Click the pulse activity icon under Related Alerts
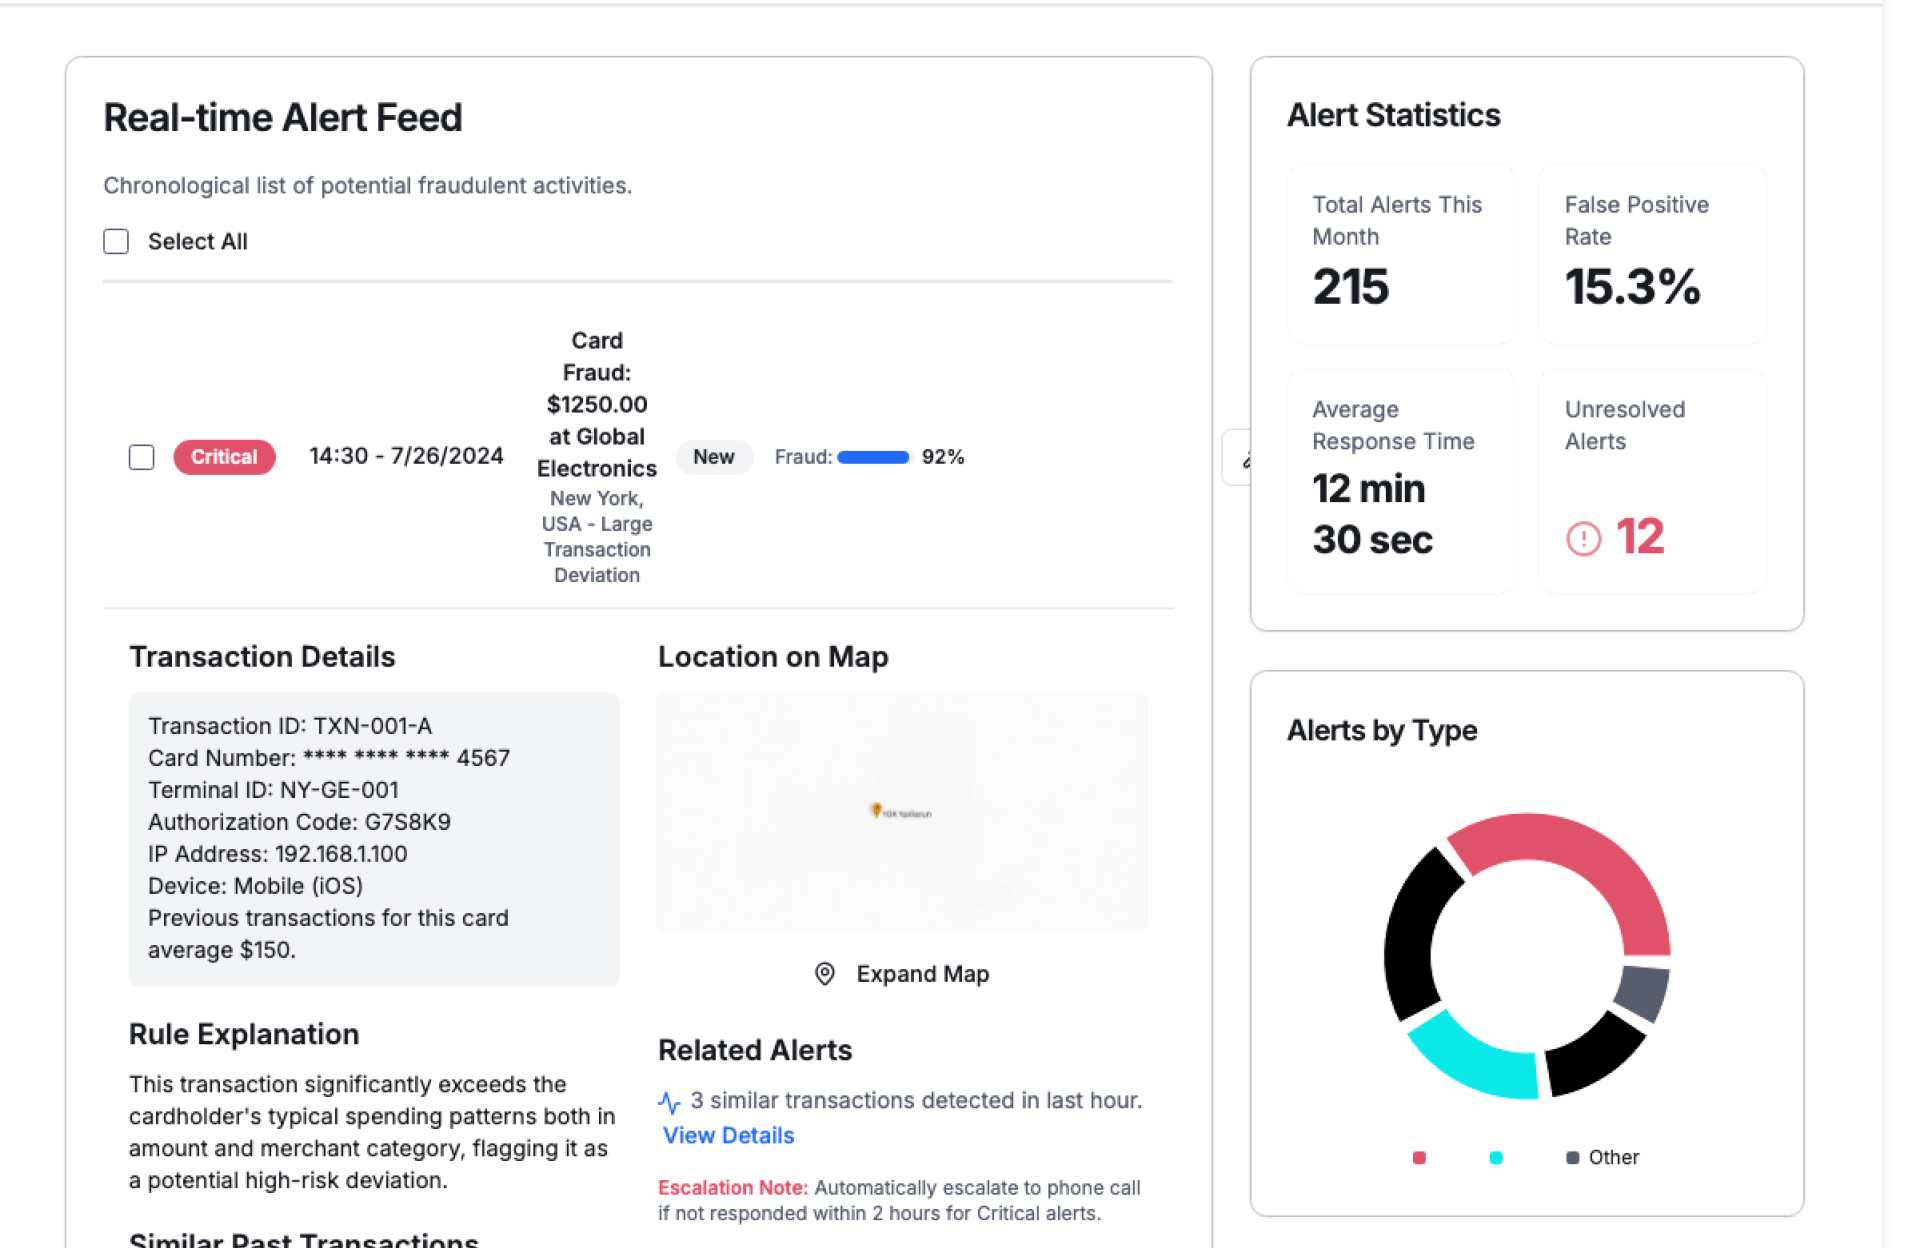 [x=669, y=1102]
